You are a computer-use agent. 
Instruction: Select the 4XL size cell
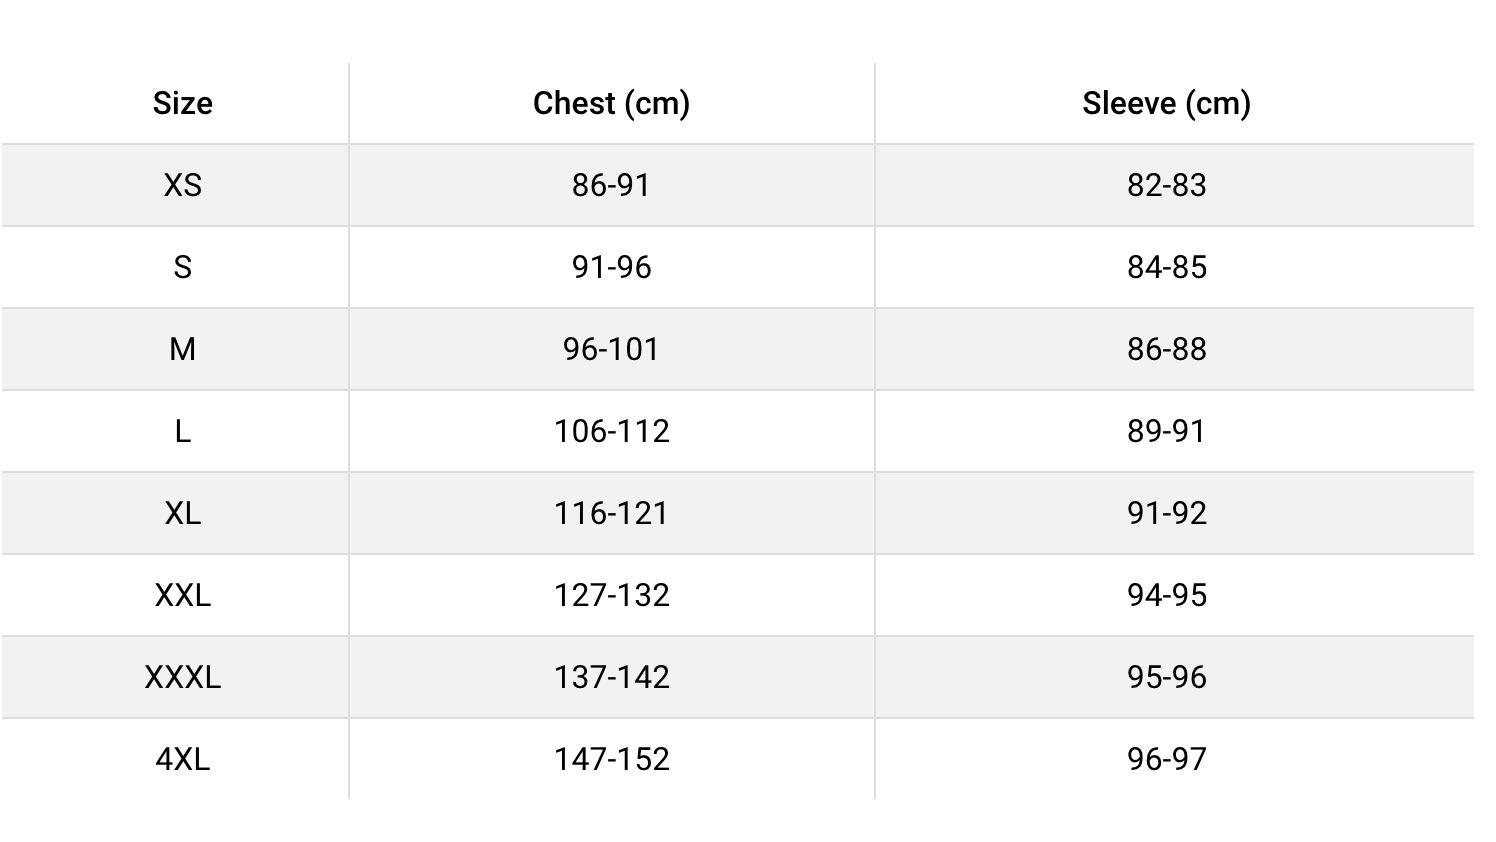point(182,759)
